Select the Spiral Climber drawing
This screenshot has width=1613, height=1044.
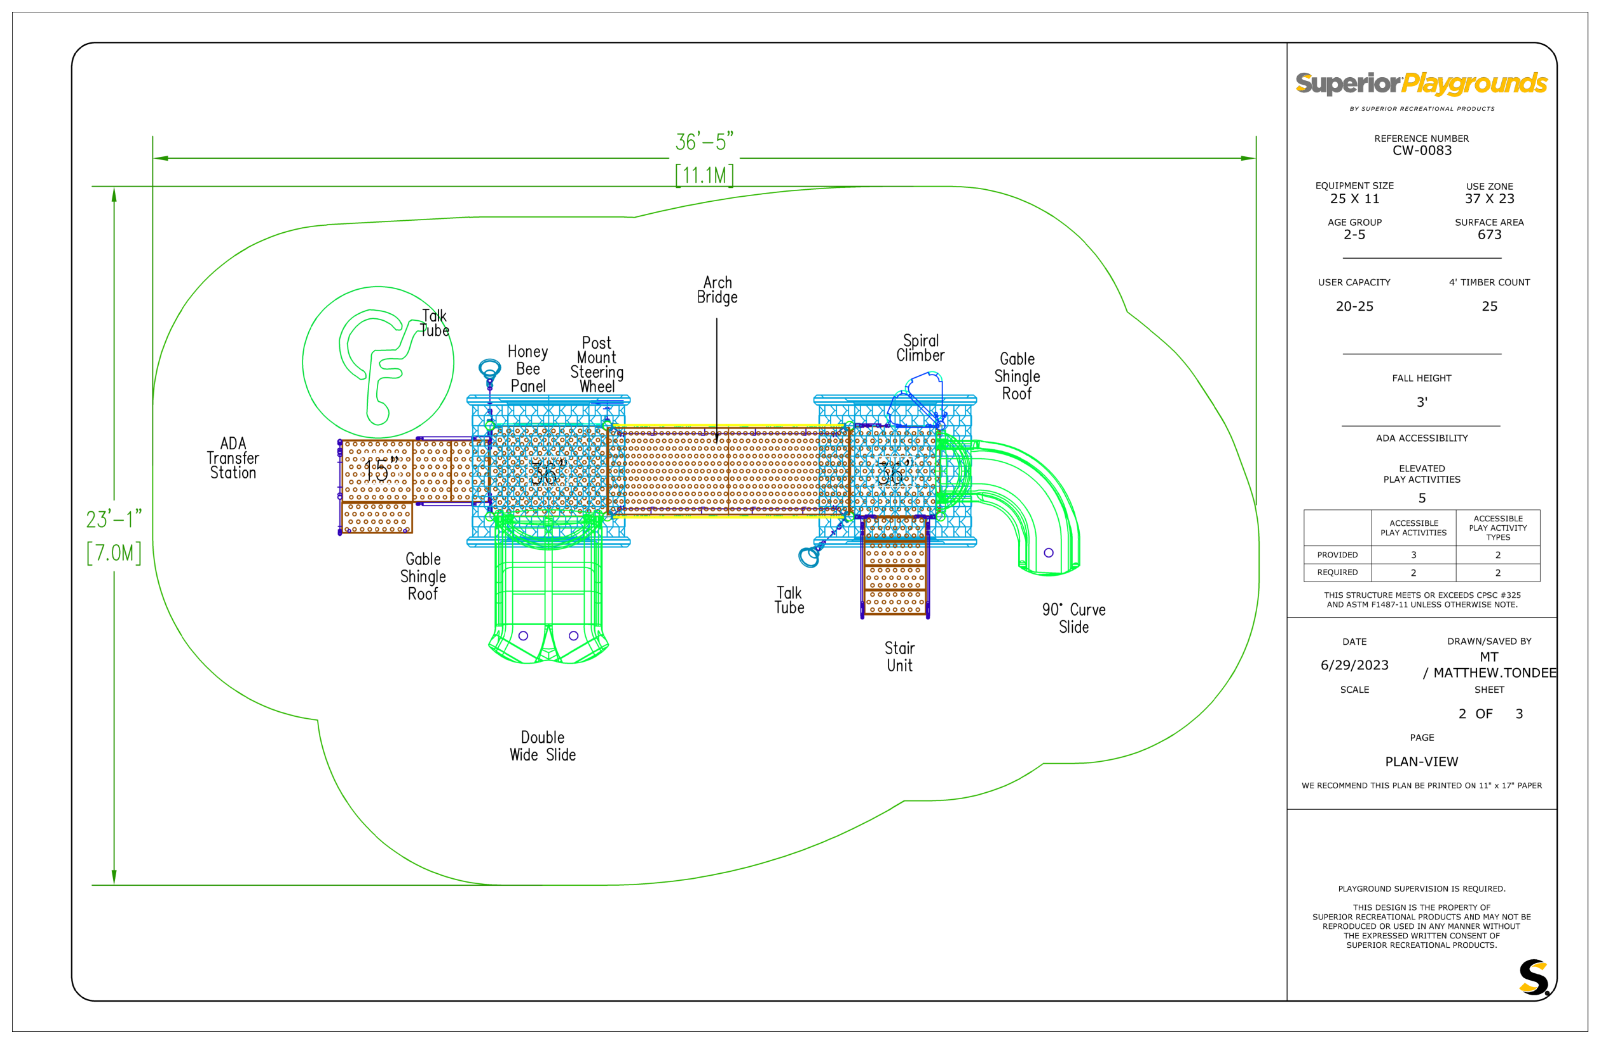point(918,400)
